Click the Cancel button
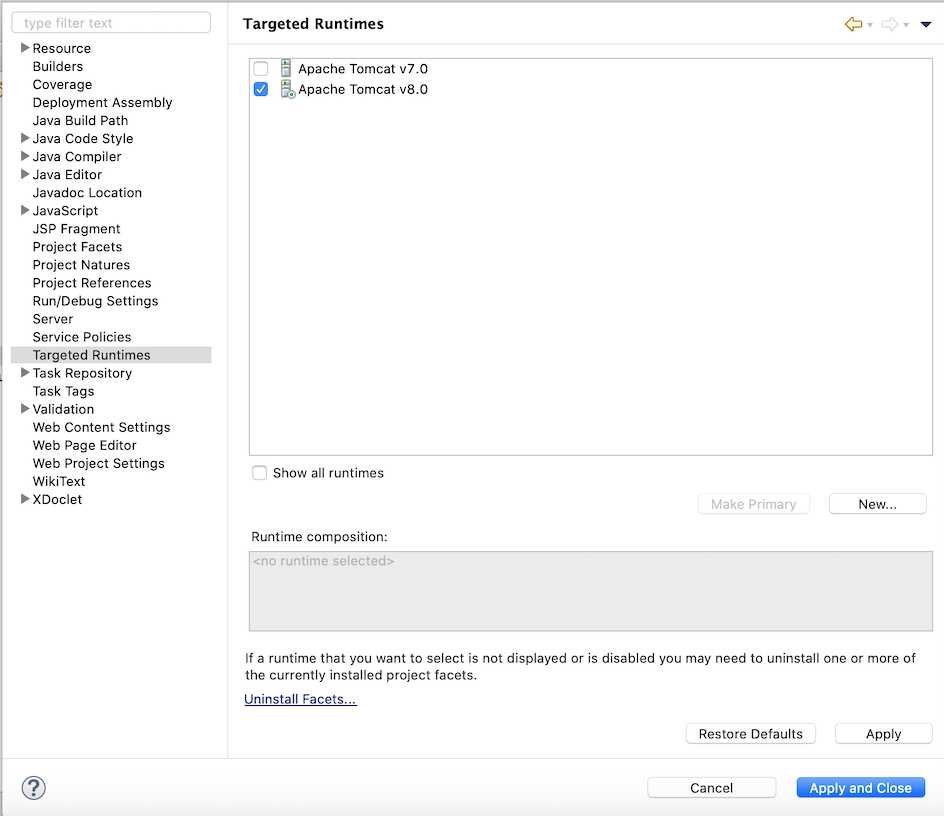This screenshot has width=944, height=816. [x=711, y=788]
